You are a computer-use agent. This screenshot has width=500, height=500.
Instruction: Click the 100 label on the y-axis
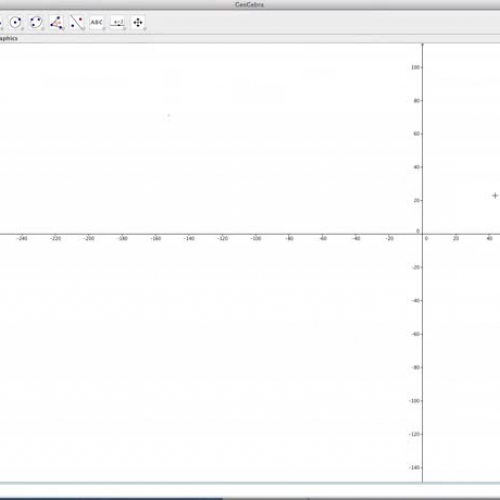pos(415,67)
